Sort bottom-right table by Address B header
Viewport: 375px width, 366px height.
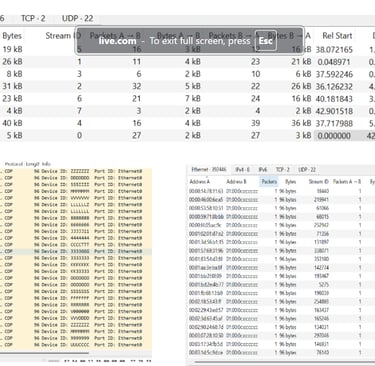click(x=236, y=182)
